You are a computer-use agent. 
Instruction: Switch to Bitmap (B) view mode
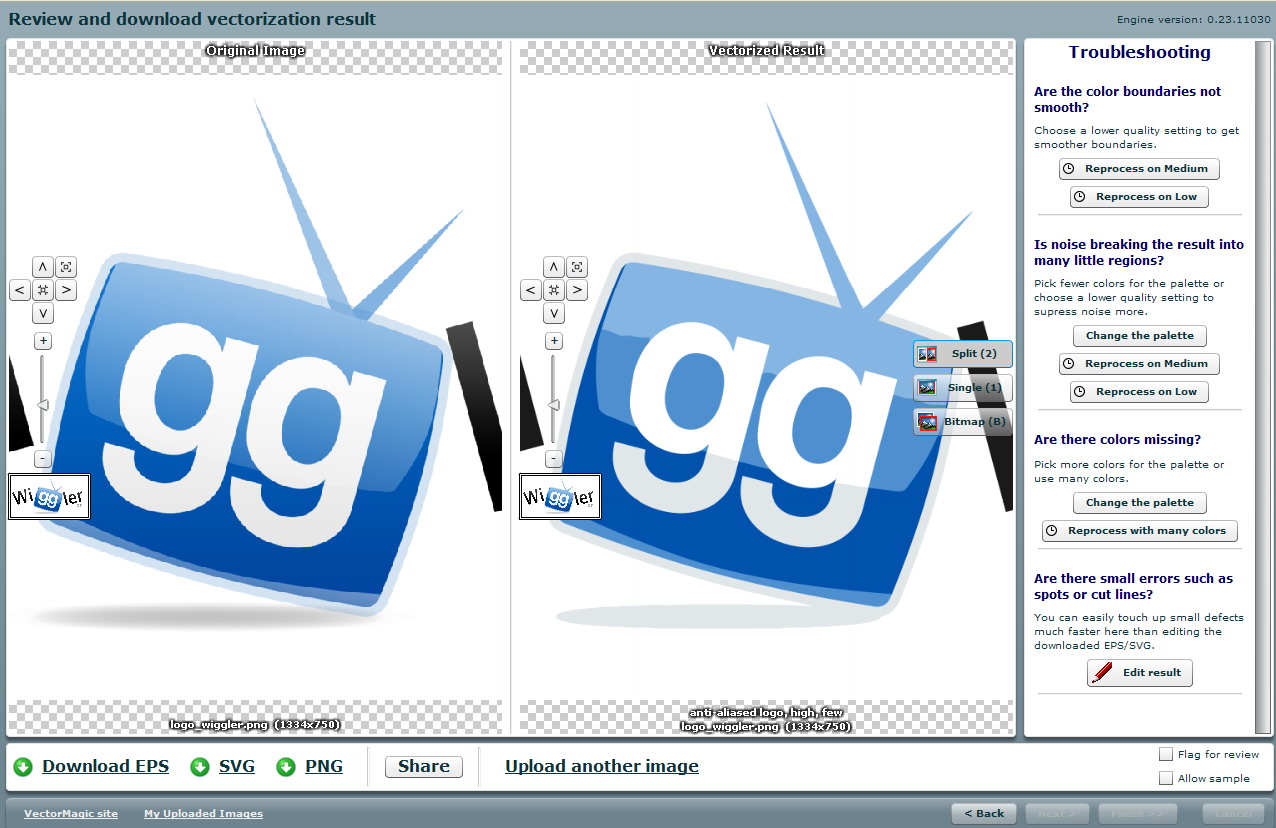963,422
